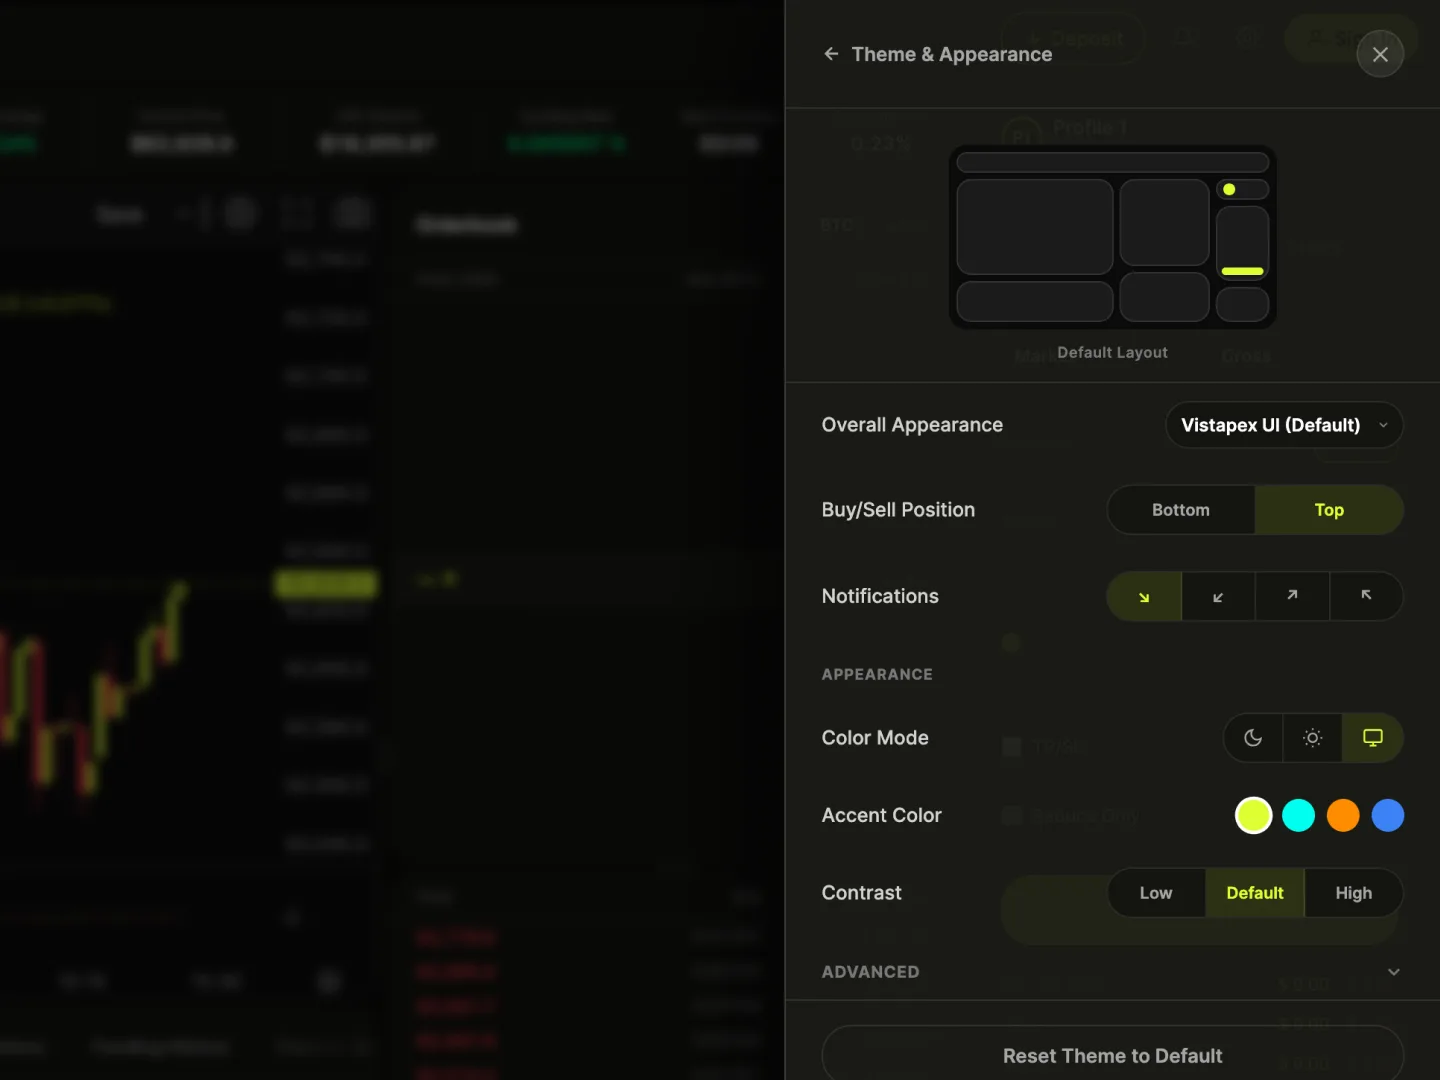This screenshot has height=1080, width=1440.
Task: Choose bottom-right notification position arrow
Action: [x=1144, y=596]
